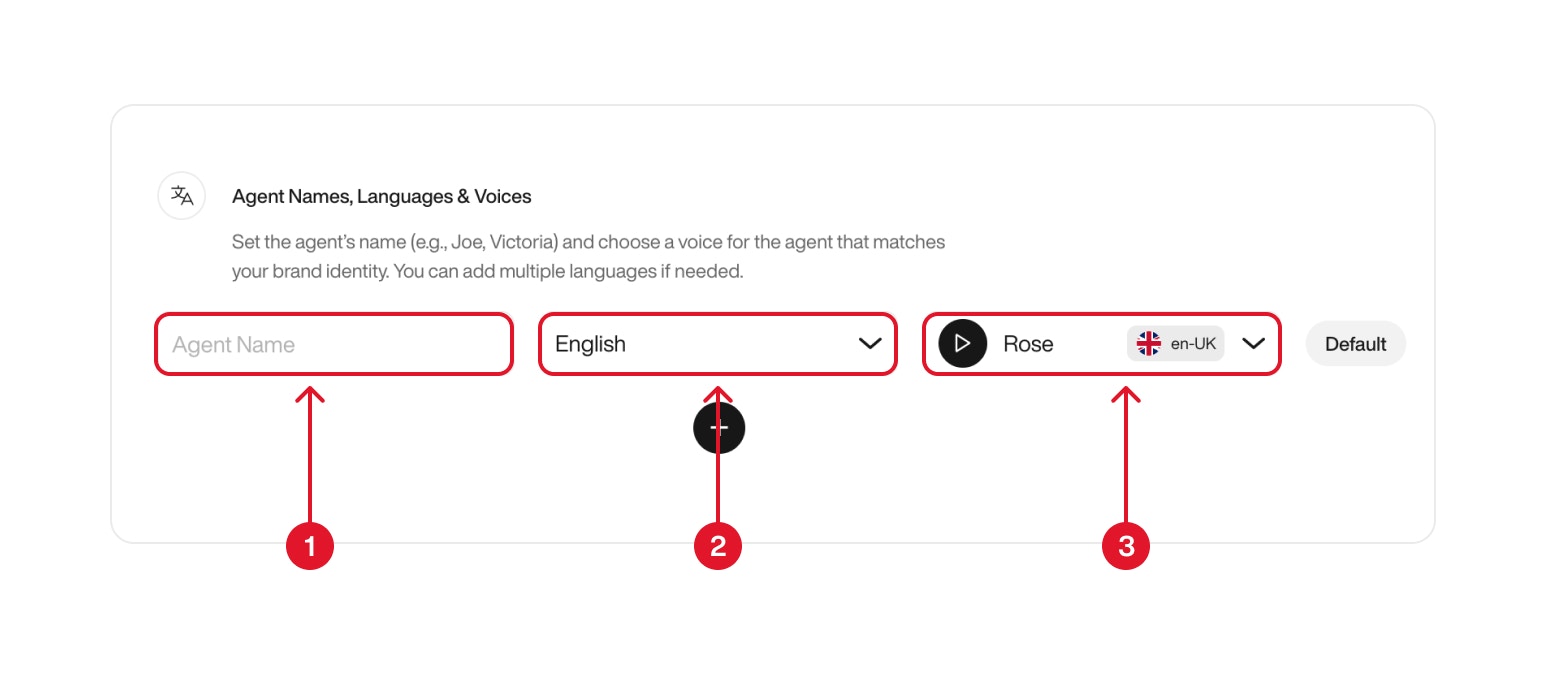1562x694 pixels.
Task: Click the Agent Names, Languages & Voices heading
Action: pyautogui.click(x=381, y=196)
